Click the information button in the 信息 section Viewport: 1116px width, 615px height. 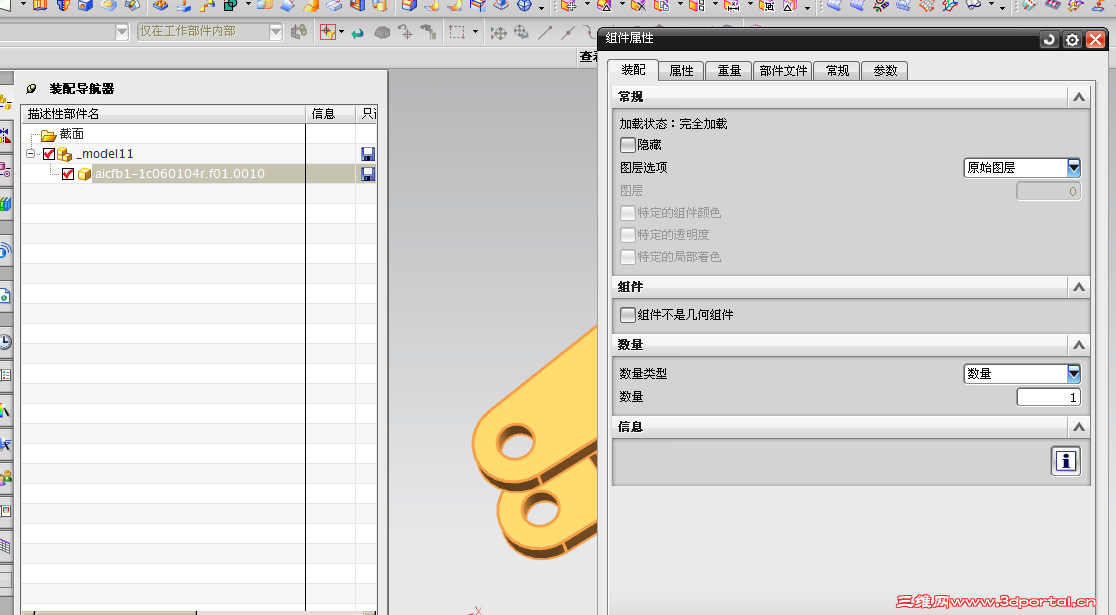tap(1065, 461)
